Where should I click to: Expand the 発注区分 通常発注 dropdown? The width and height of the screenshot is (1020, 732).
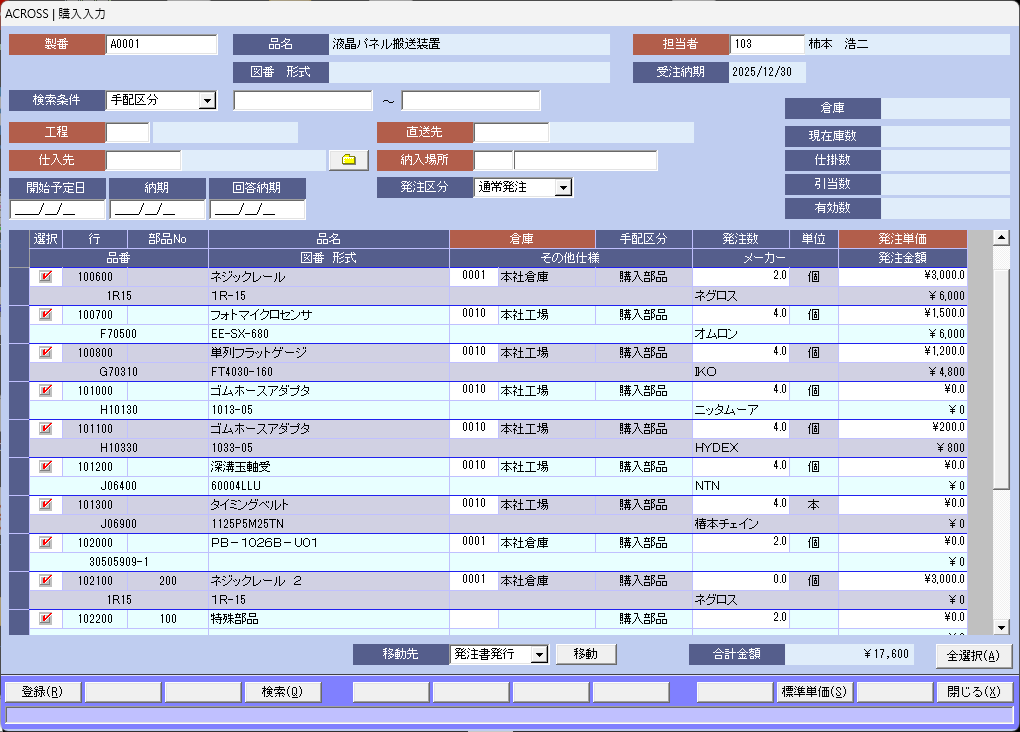(563, 187)
